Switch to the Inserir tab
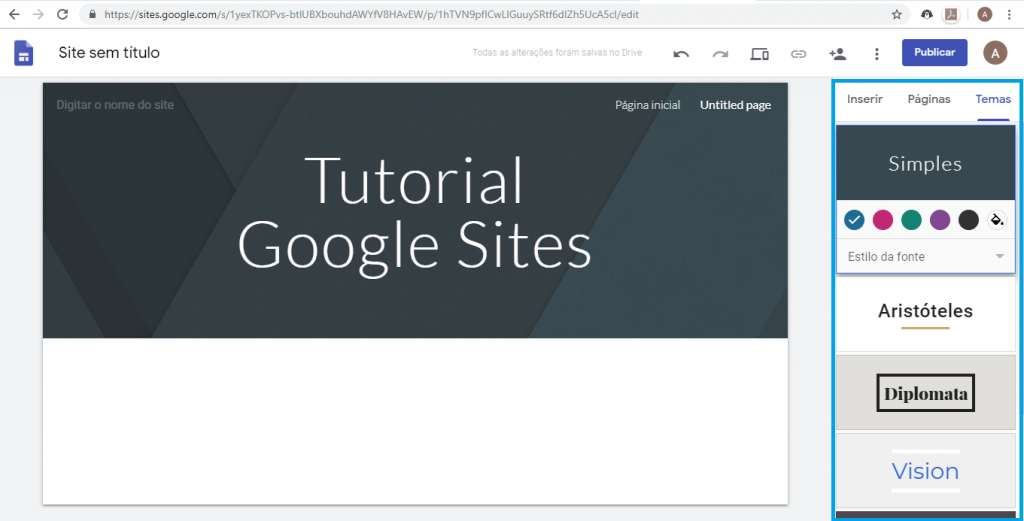 point(865,99)
